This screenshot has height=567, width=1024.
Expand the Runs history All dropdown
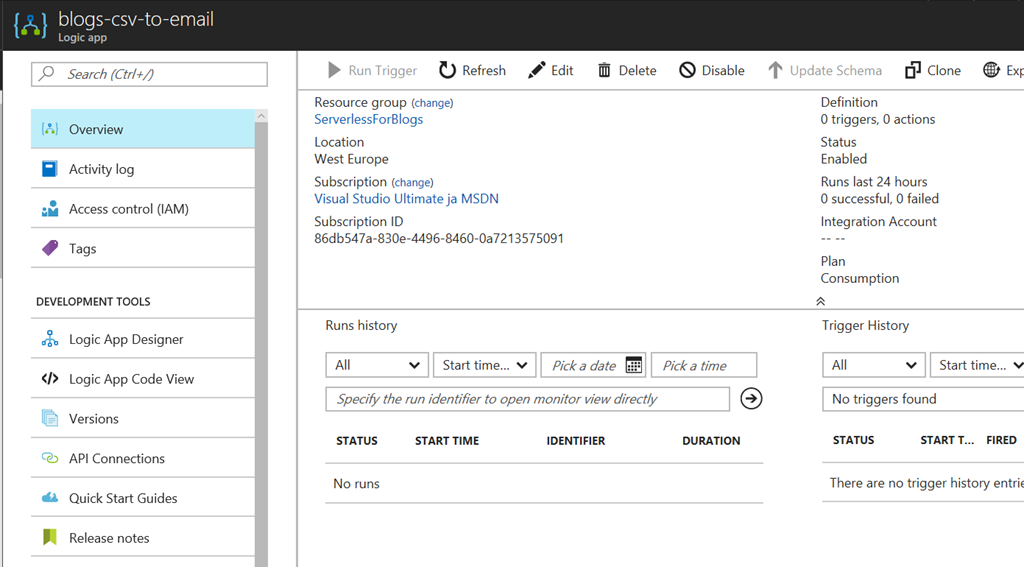[x=377, y=365]
